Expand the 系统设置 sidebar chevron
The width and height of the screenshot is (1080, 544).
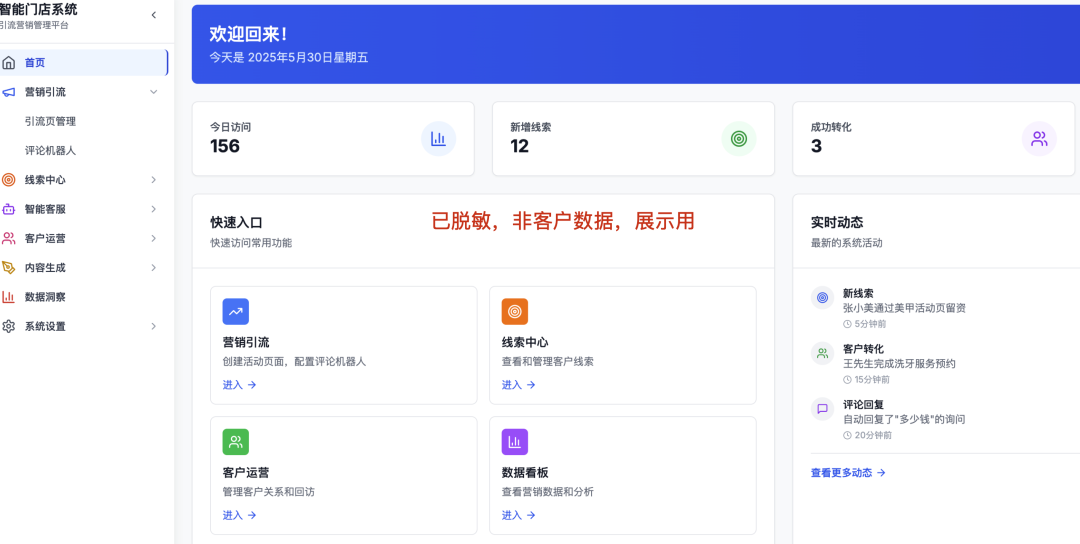click(154, 326)
